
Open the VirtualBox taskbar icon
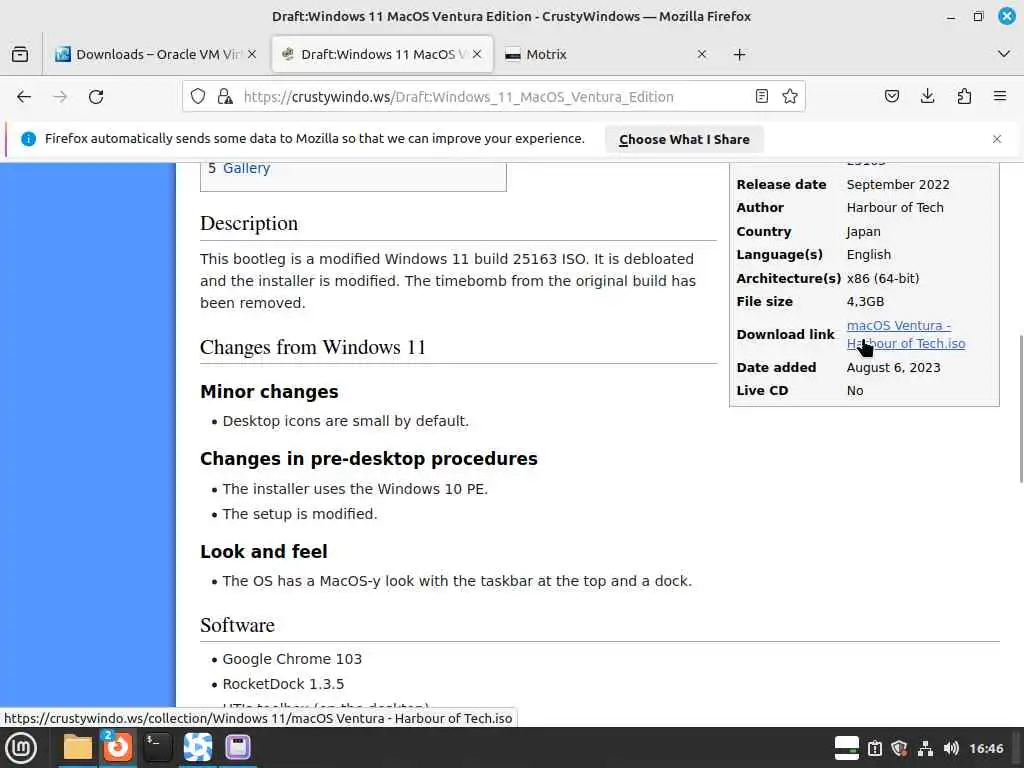[x=197, y=747]
